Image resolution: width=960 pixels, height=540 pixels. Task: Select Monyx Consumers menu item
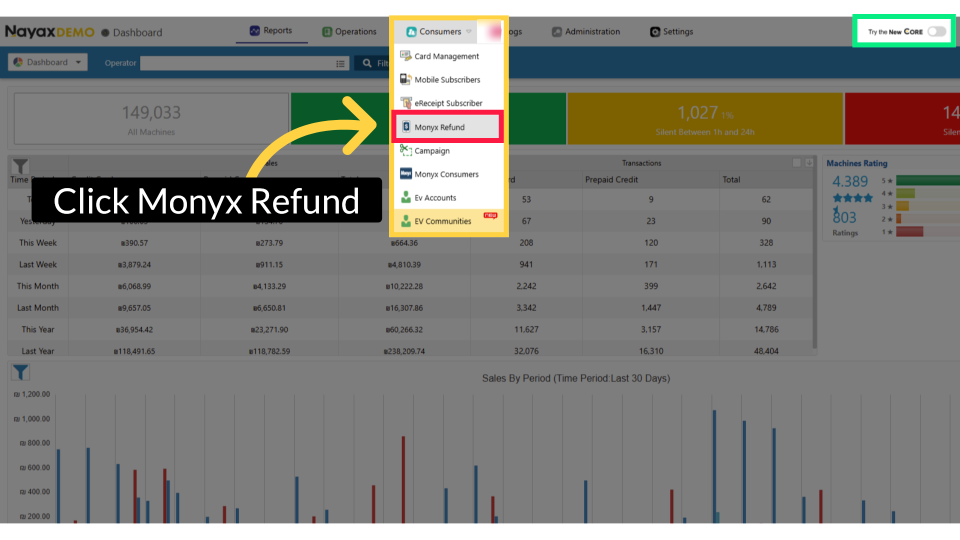[x=448, y=173]
